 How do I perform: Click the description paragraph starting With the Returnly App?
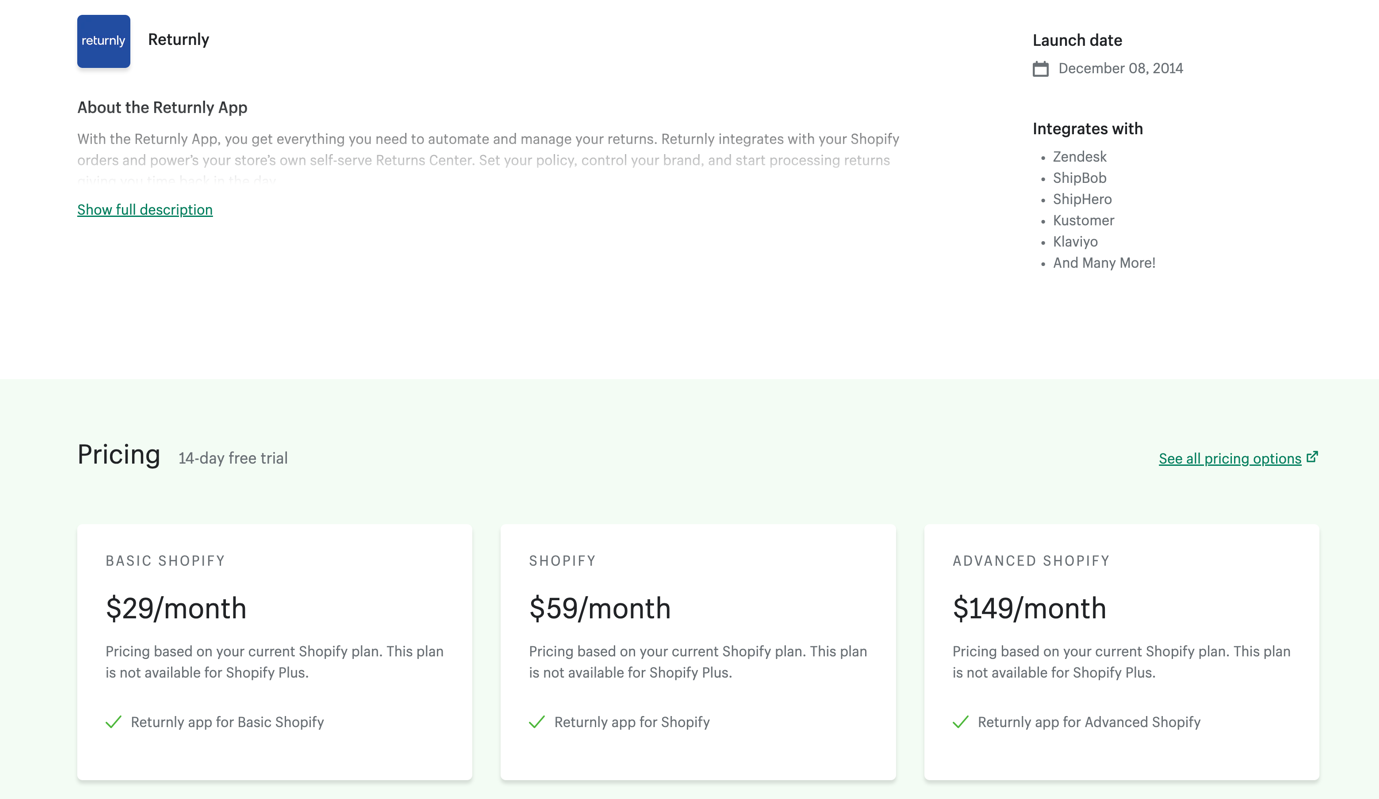tap(489, 160)
